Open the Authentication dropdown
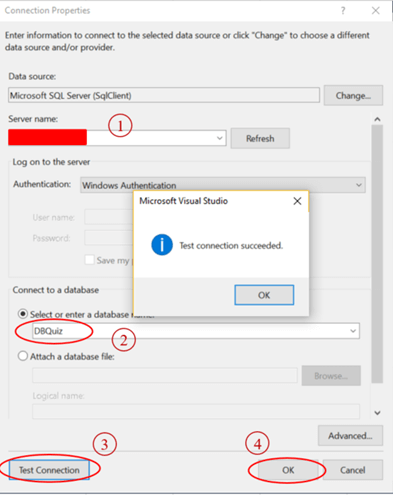The height and width of the screenshot is (495, 393). pyautogui.click(x=223, y=185)
